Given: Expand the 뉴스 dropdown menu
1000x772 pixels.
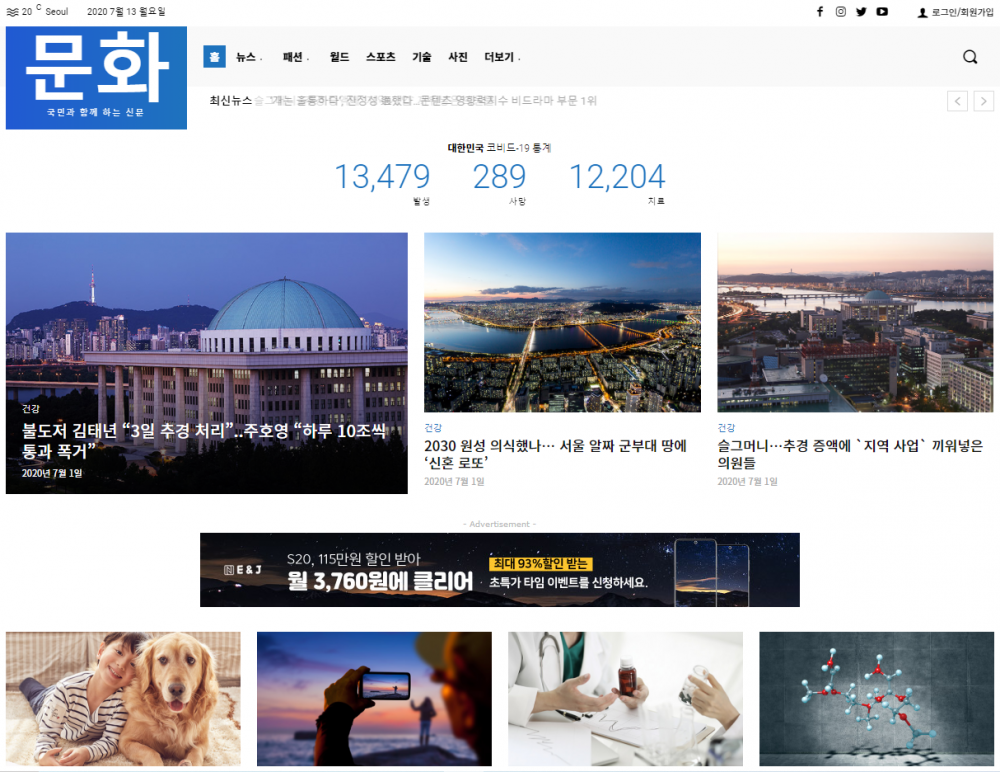Looking at the screenshot, I should click(248, 57).
